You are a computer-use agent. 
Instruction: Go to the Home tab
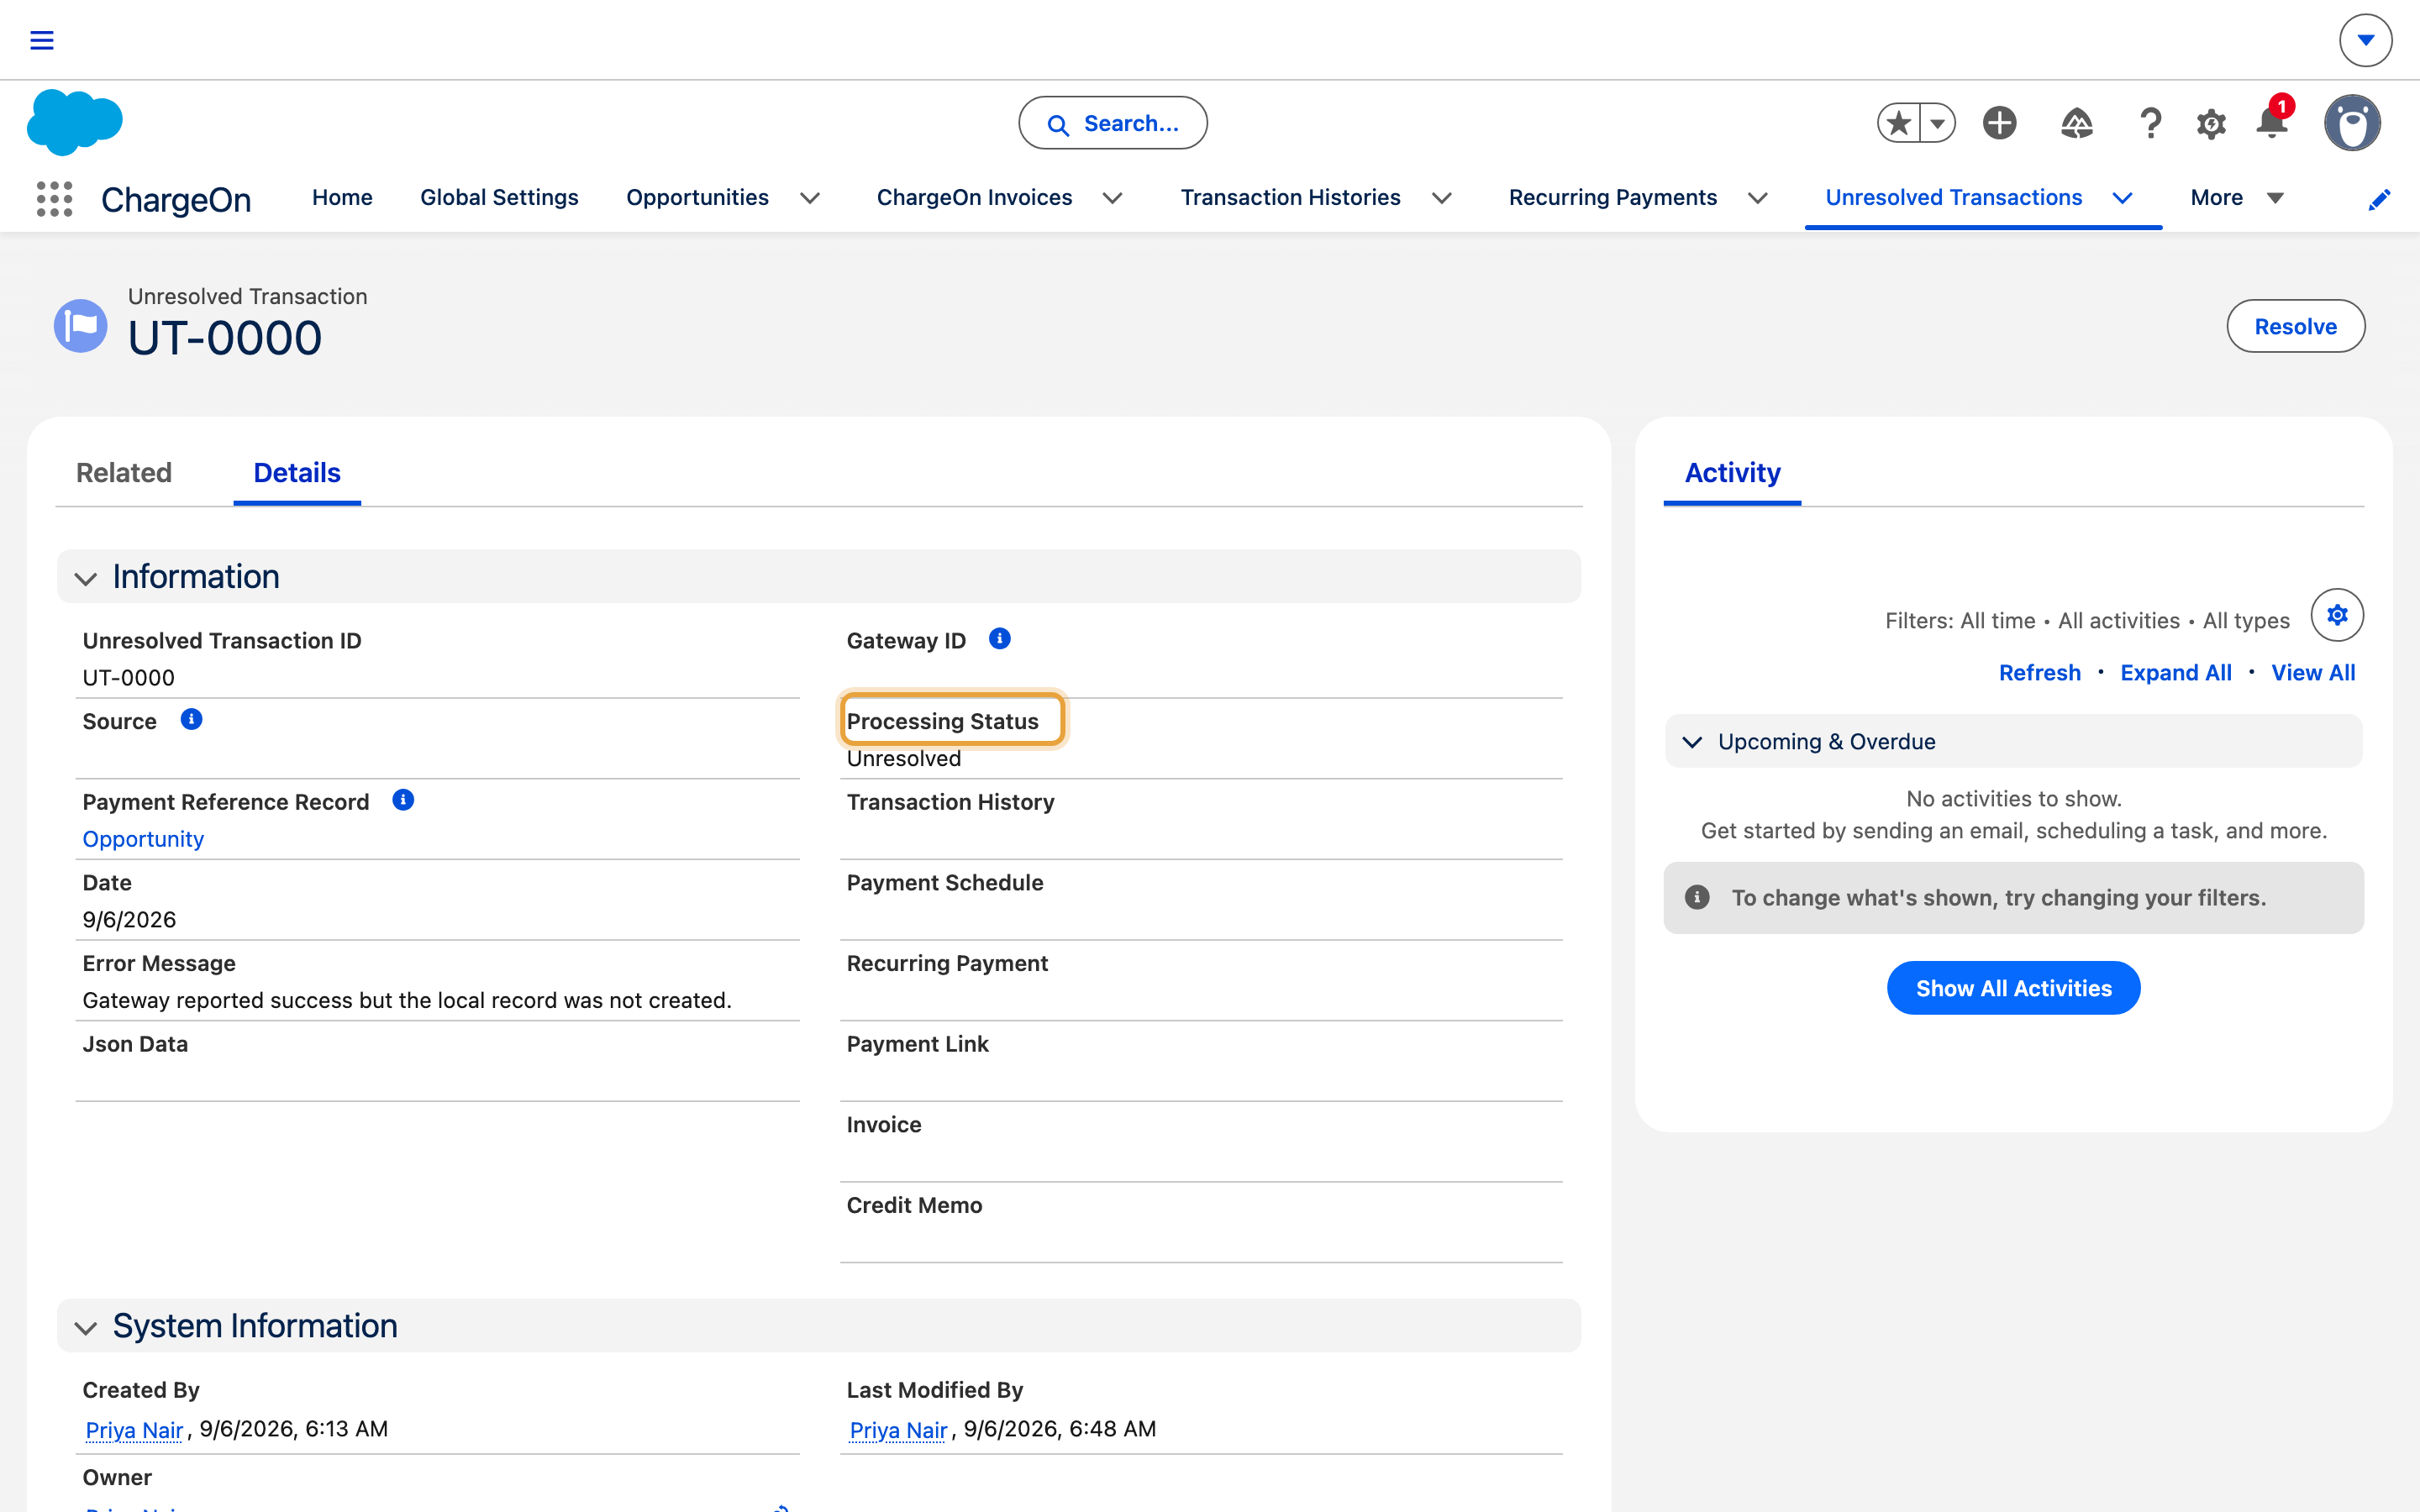(342, 198)
